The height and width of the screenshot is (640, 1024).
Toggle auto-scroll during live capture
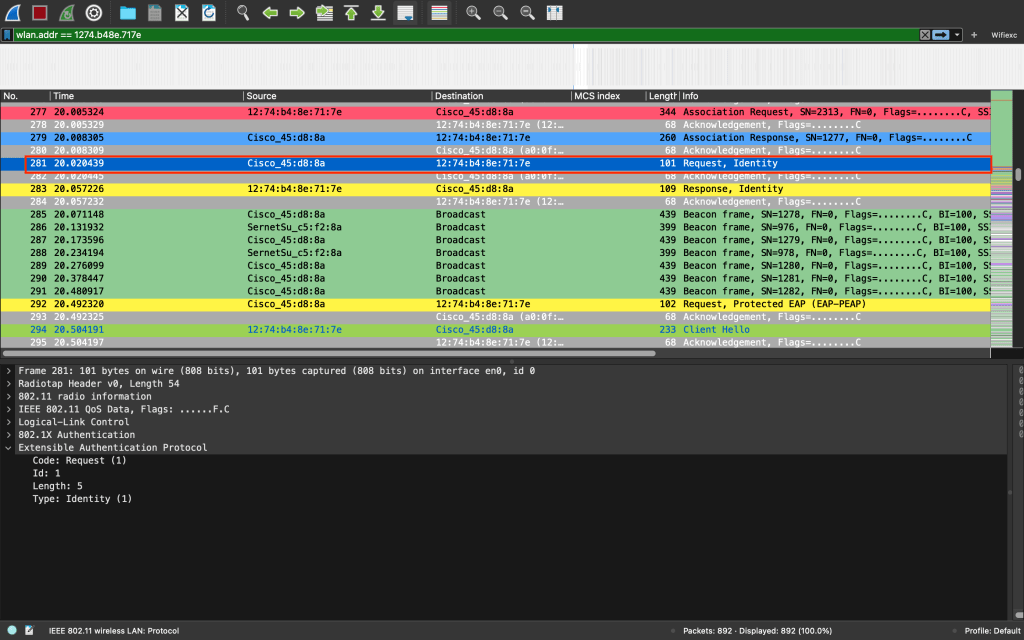click(x=405, y=13)
